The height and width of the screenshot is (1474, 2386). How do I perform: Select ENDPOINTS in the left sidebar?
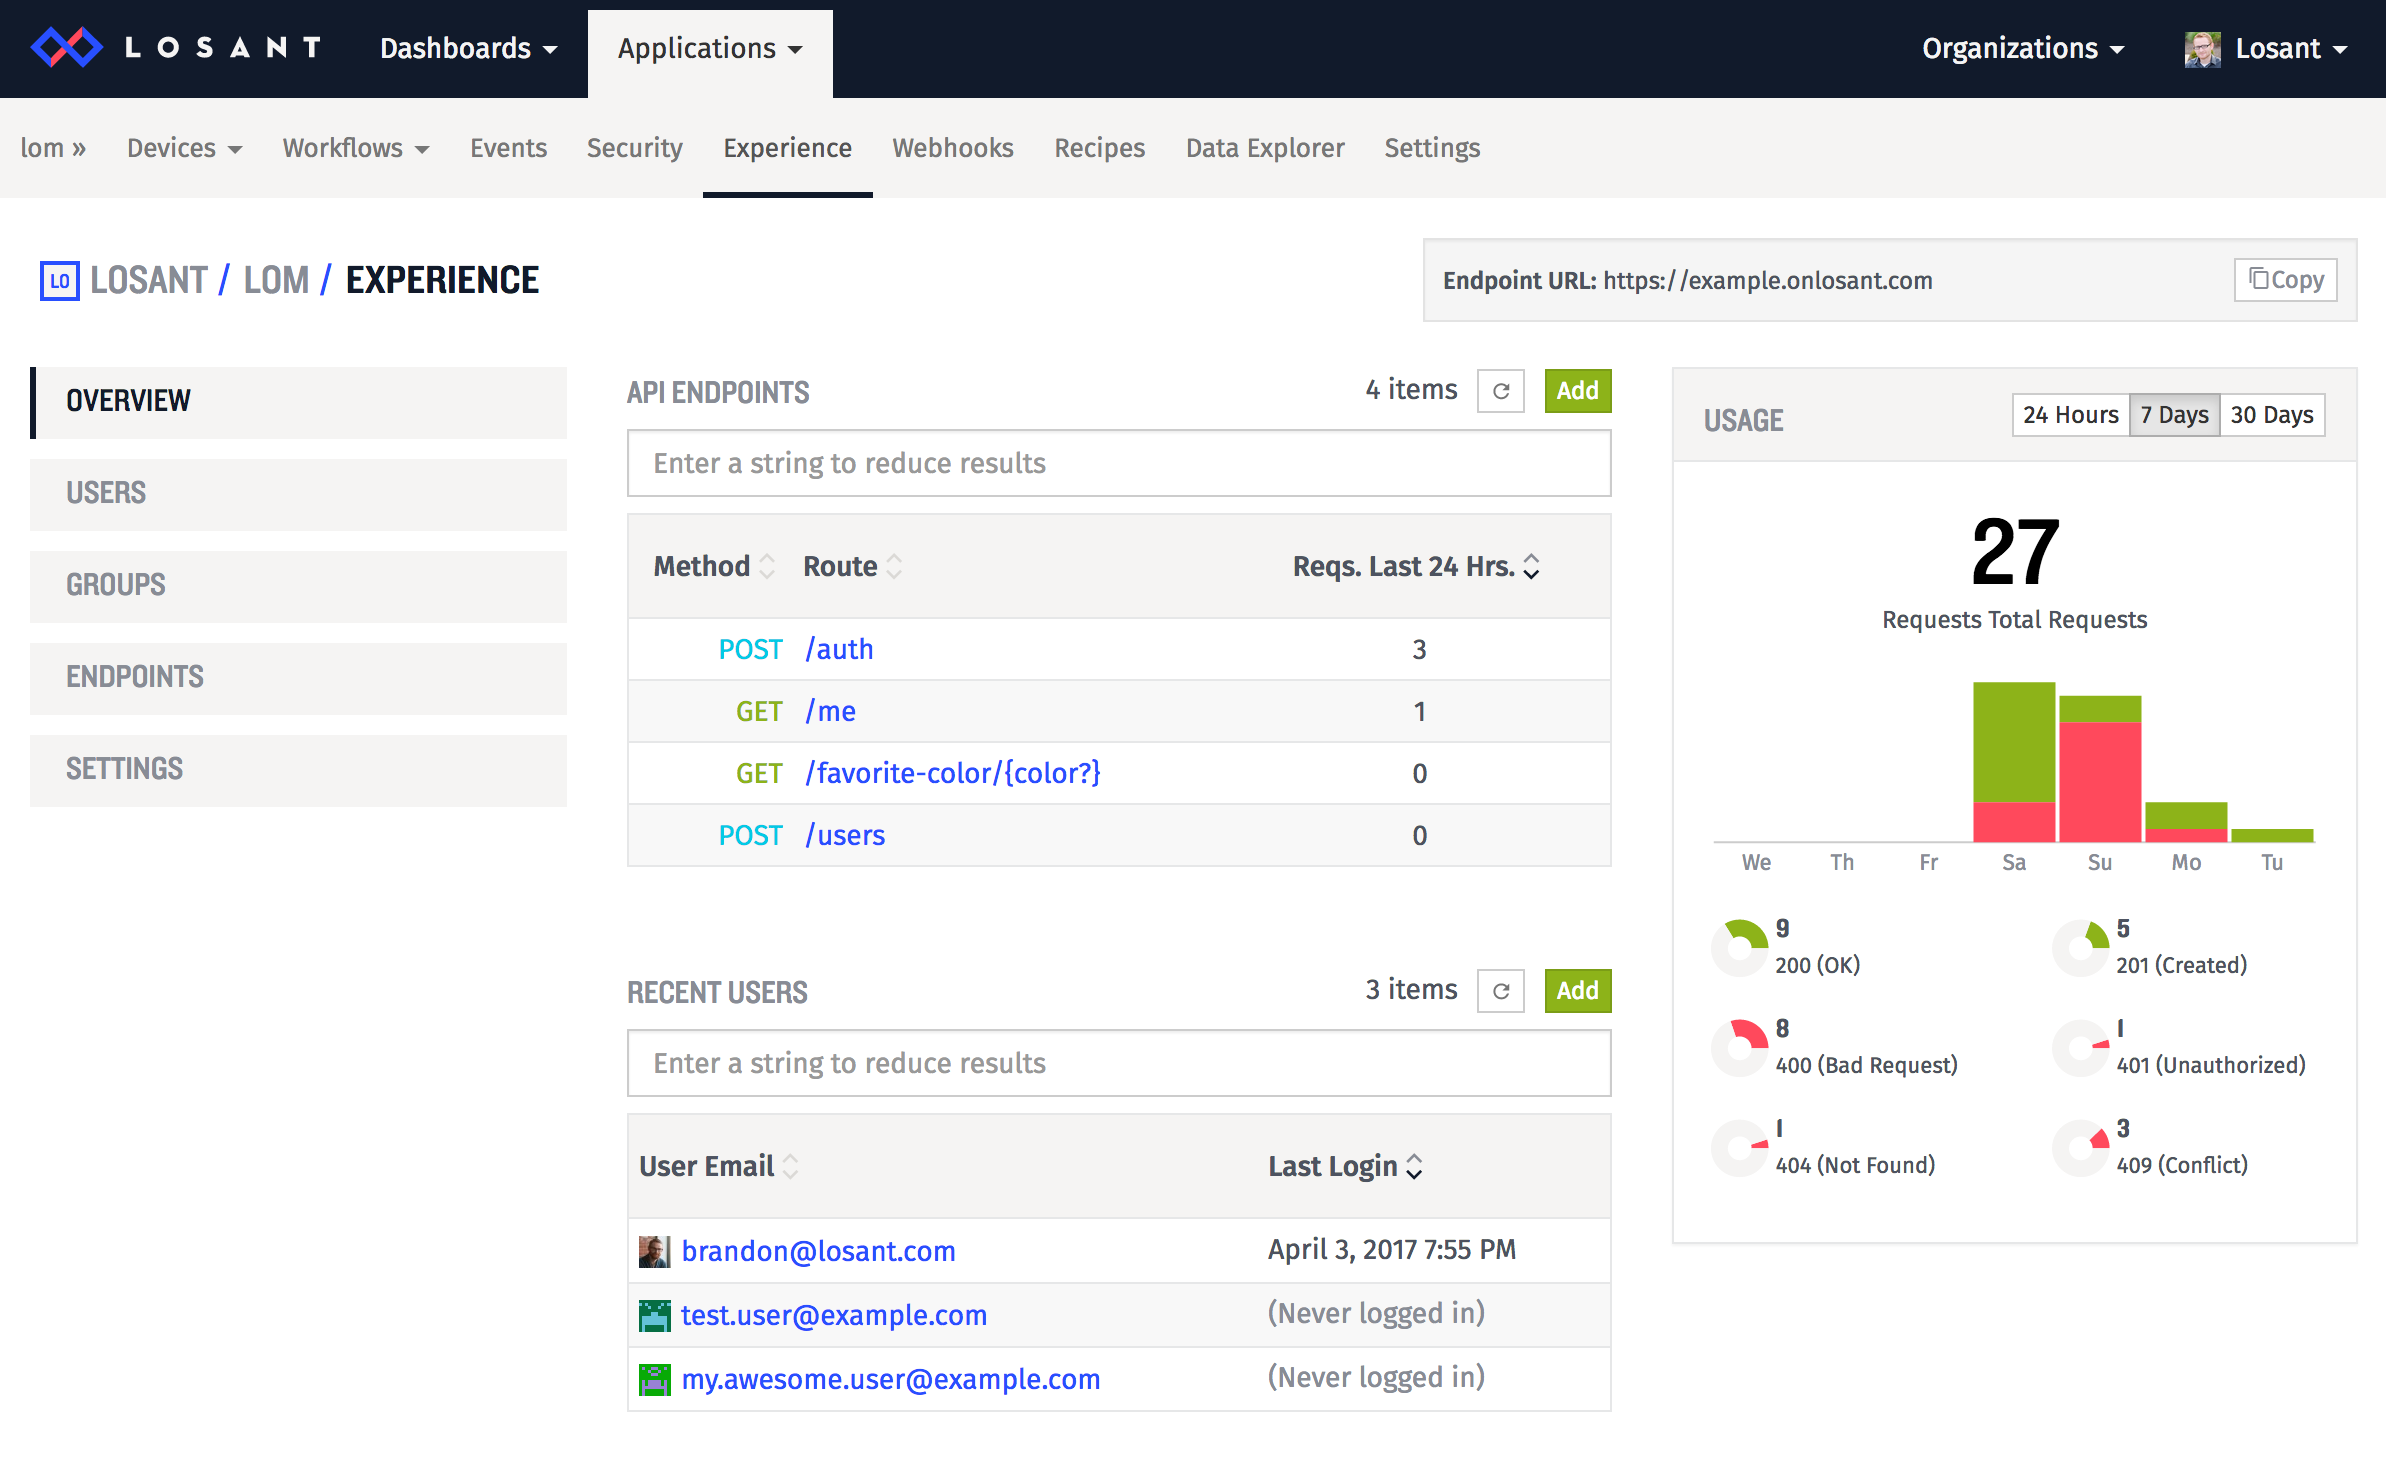[x=298, y=678]
